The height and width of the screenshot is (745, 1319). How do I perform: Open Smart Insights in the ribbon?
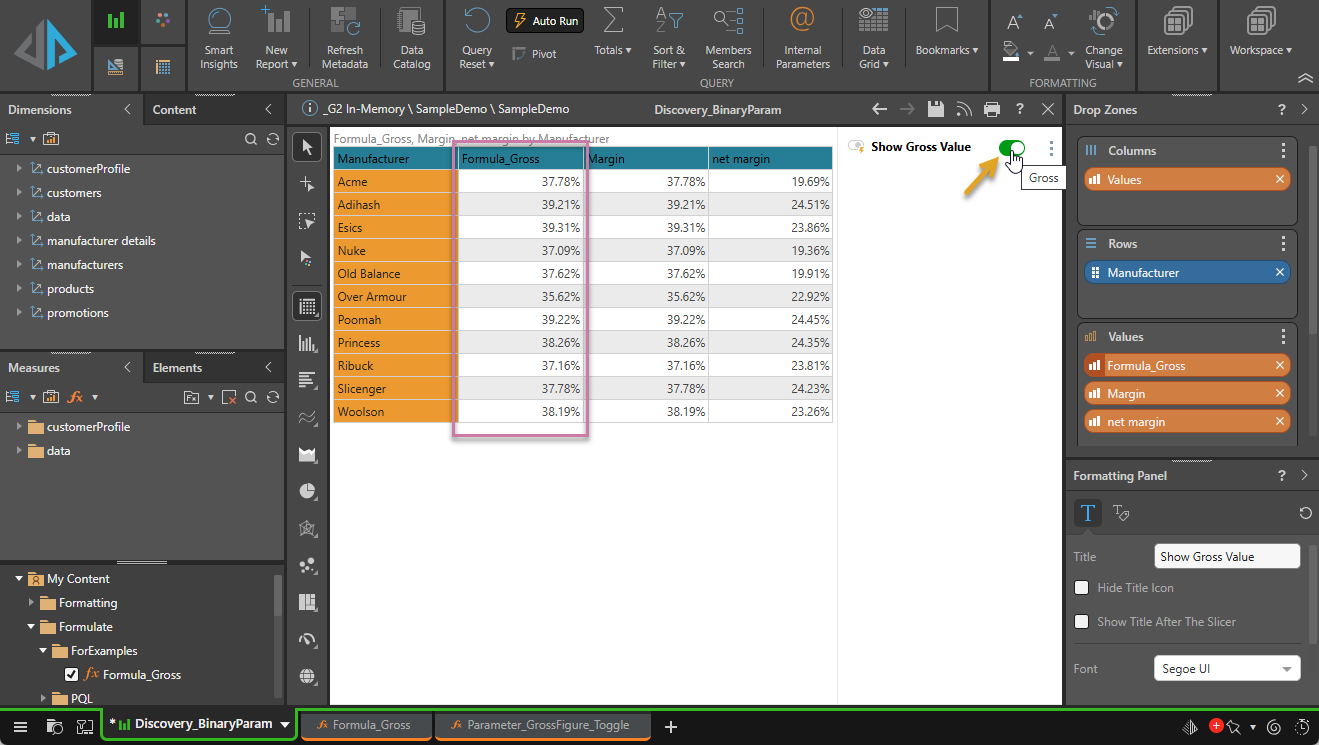tap(218, 38)
